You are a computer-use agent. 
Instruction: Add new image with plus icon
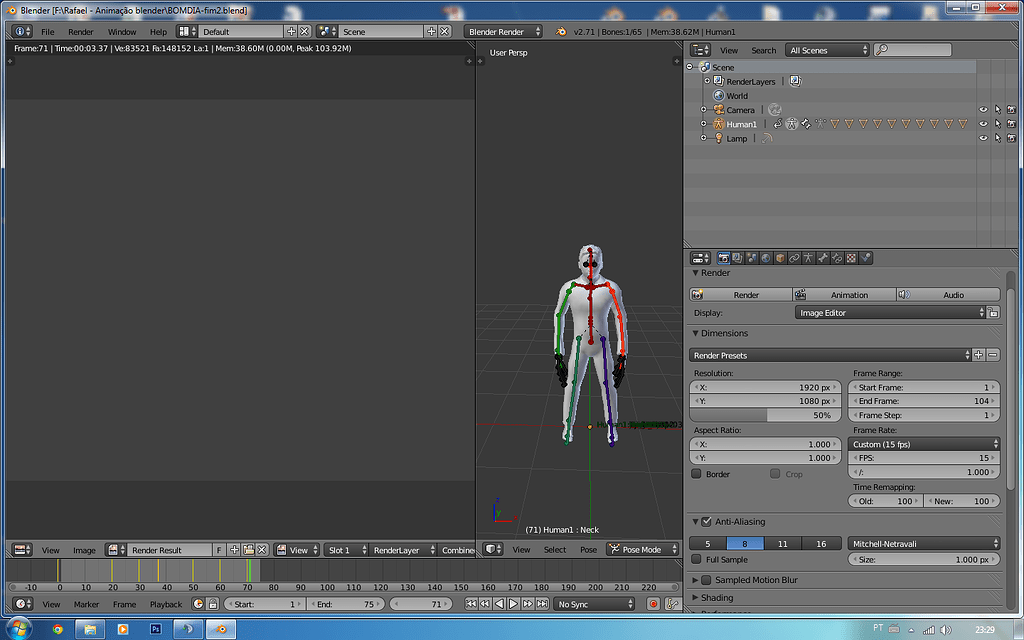tap(234, 550)
